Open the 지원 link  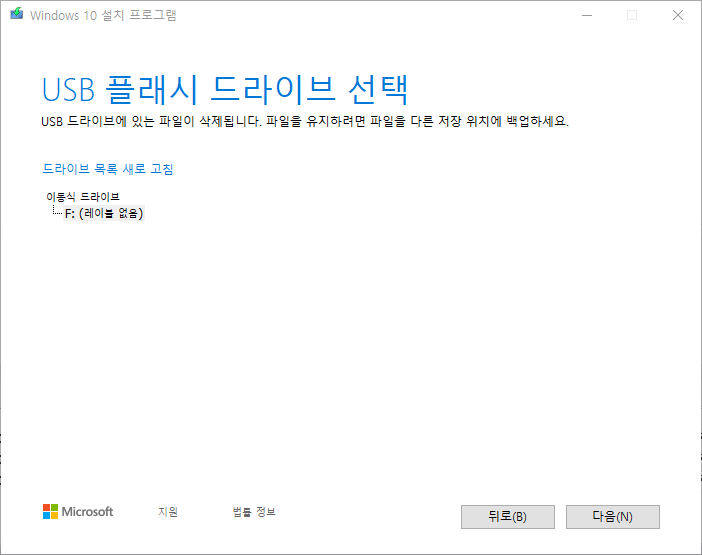[168, 512]
